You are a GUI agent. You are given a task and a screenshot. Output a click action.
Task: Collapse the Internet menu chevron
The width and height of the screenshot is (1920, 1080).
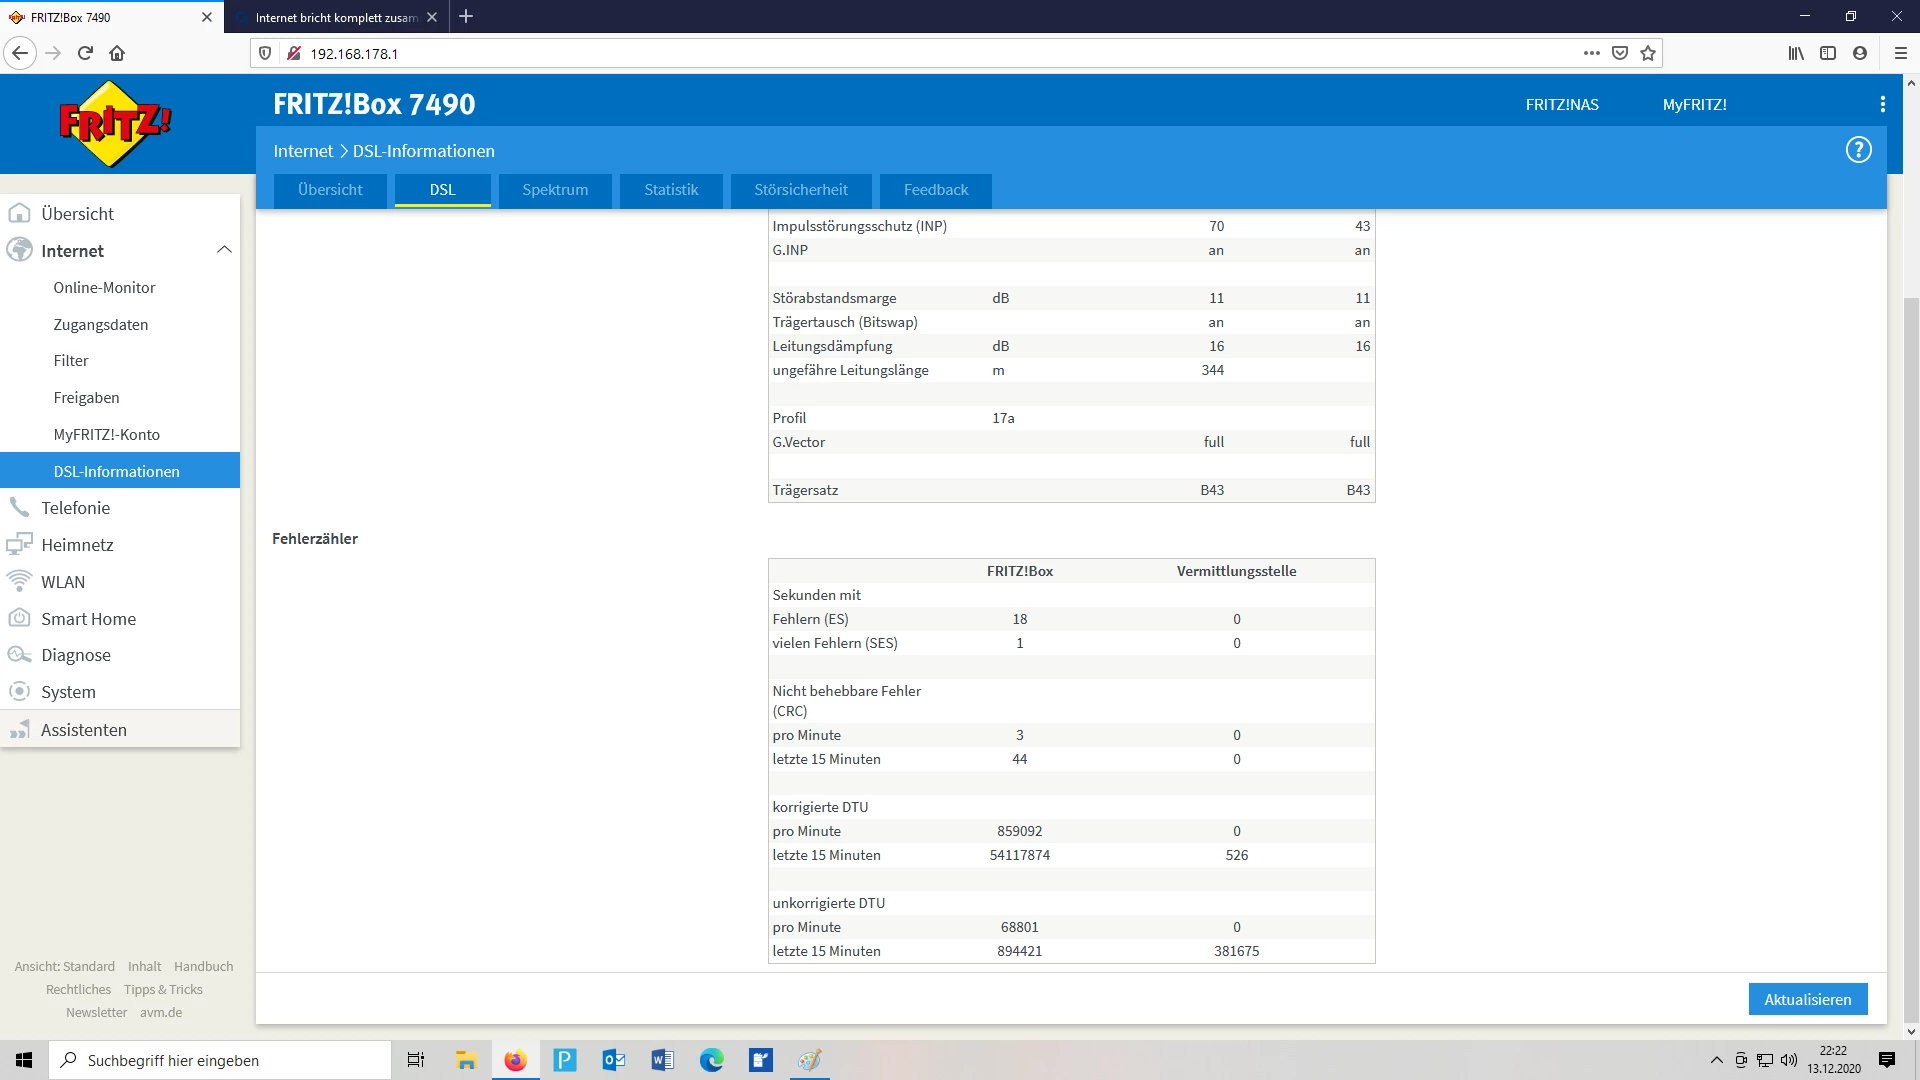click(224, 250)
